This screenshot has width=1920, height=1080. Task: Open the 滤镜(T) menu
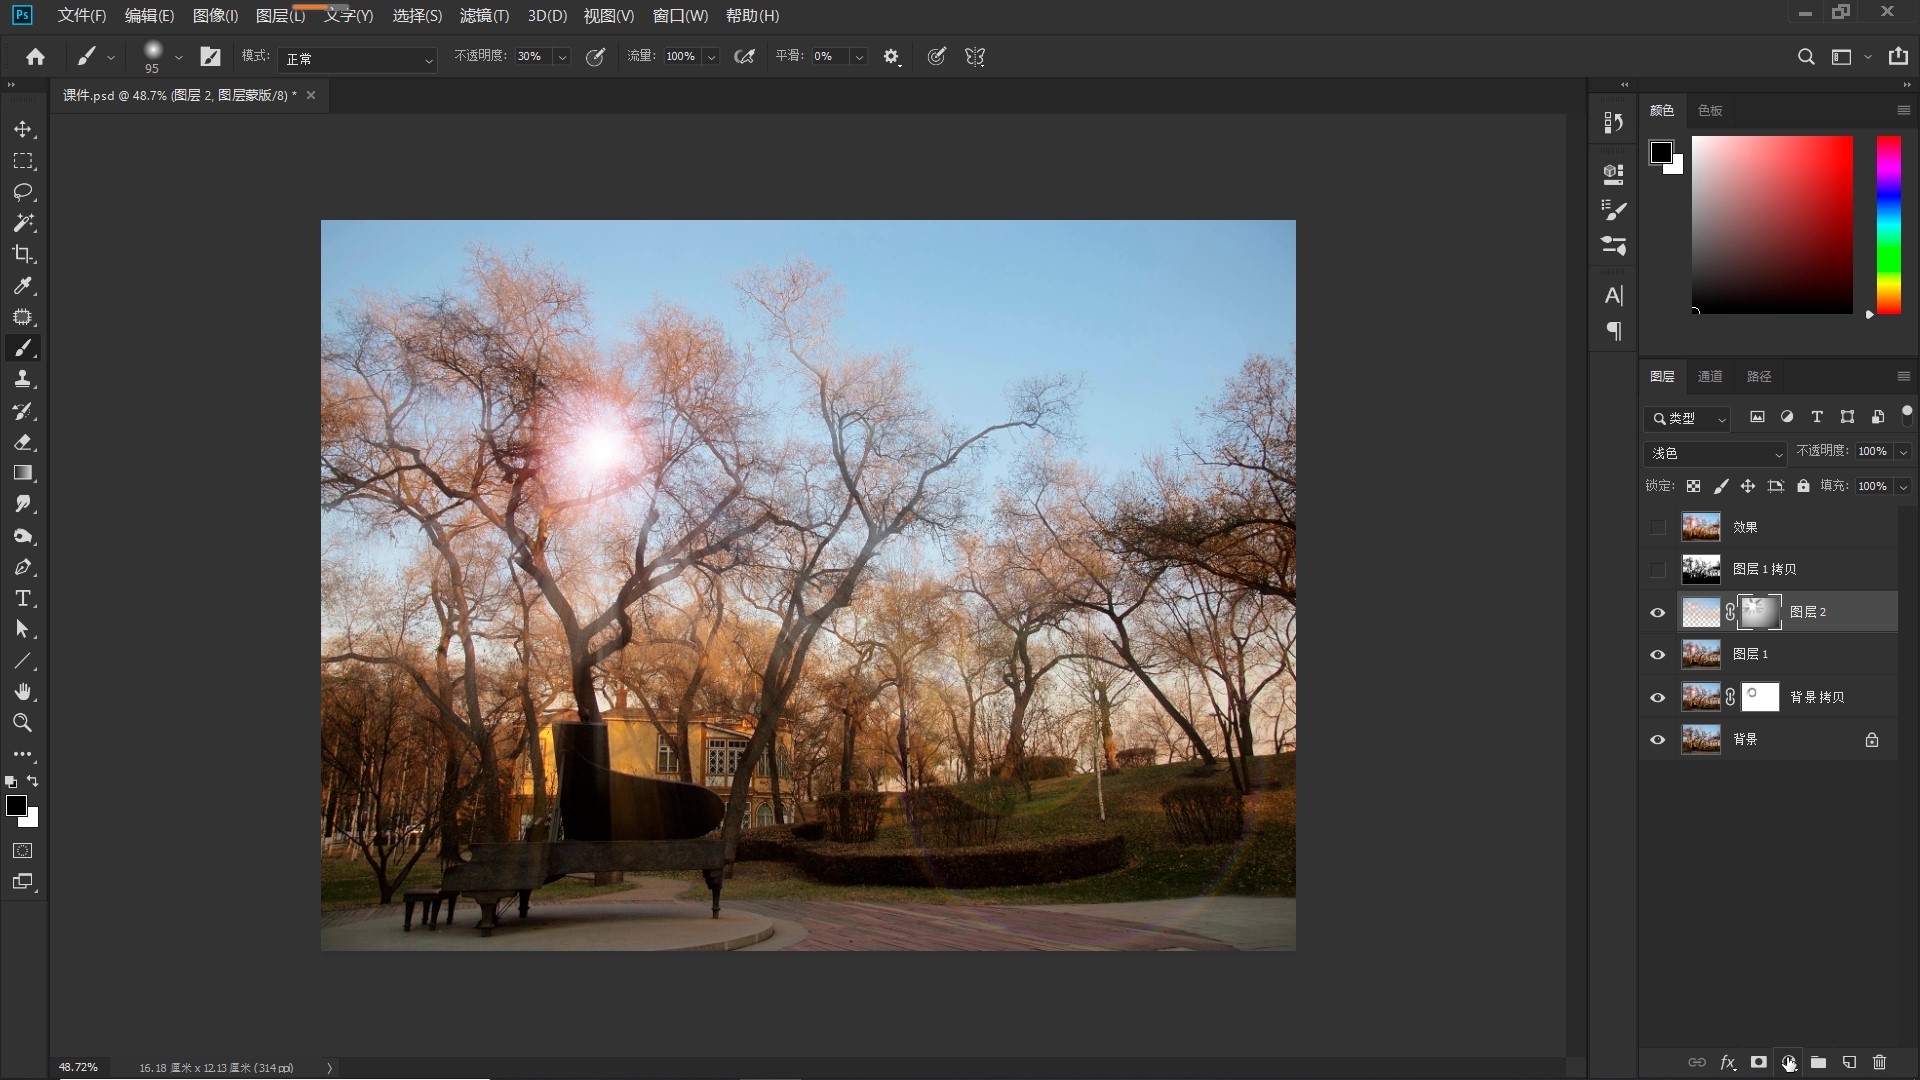click(x=484, y=16)
